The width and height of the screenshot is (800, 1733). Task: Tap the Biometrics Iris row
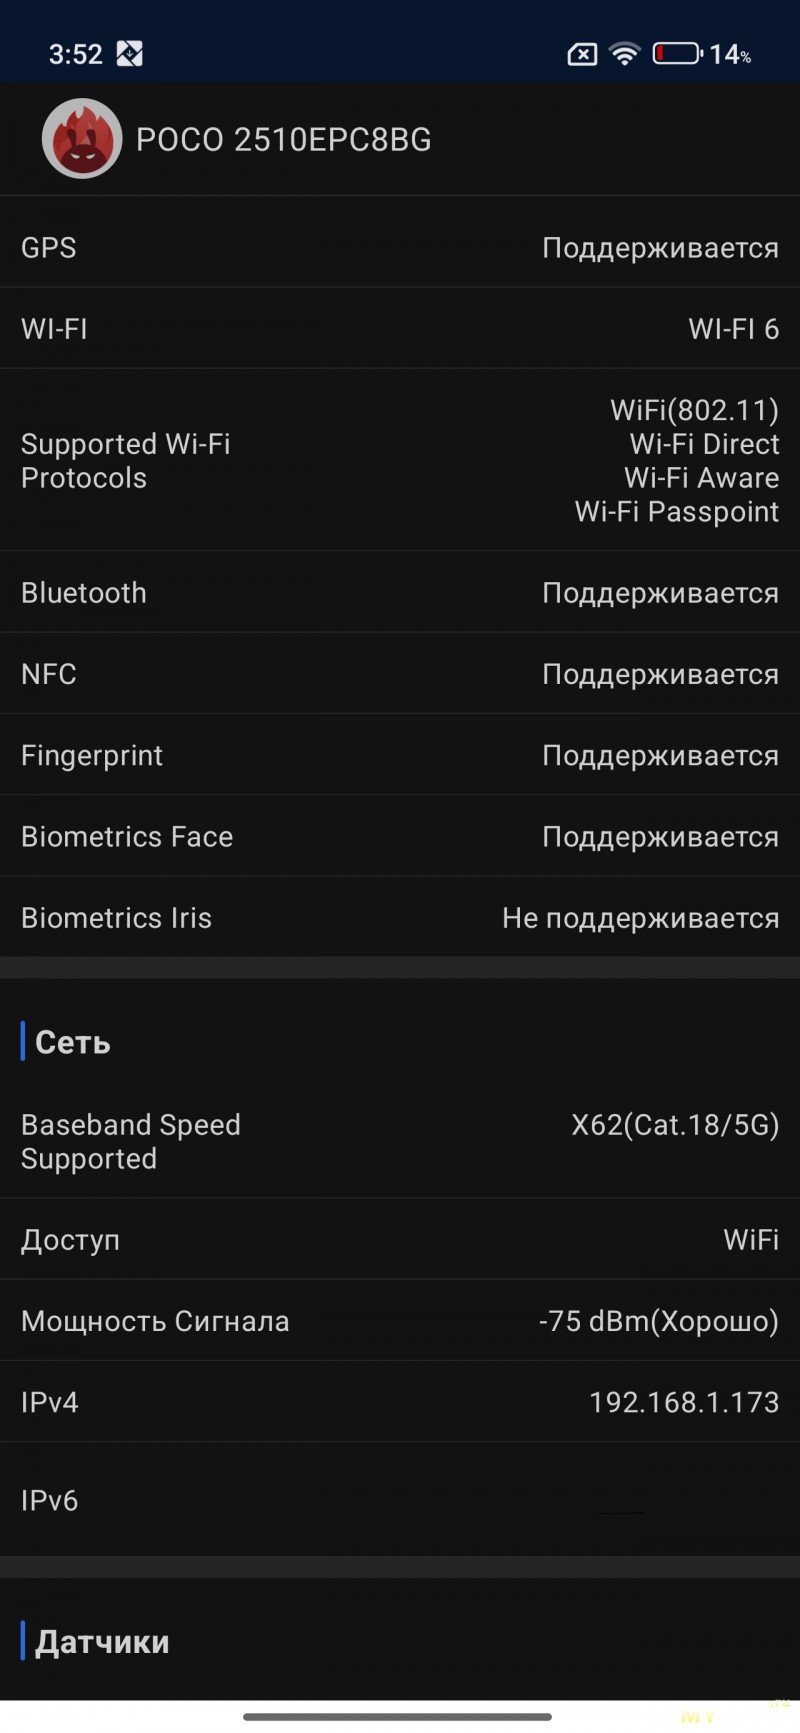(400, 918)
